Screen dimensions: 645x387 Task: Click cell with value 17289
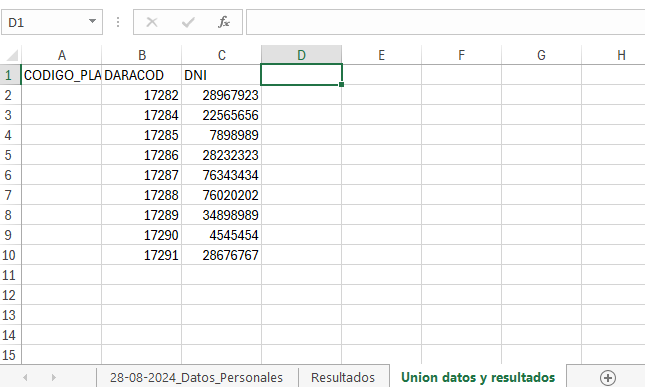pos(142,215)
